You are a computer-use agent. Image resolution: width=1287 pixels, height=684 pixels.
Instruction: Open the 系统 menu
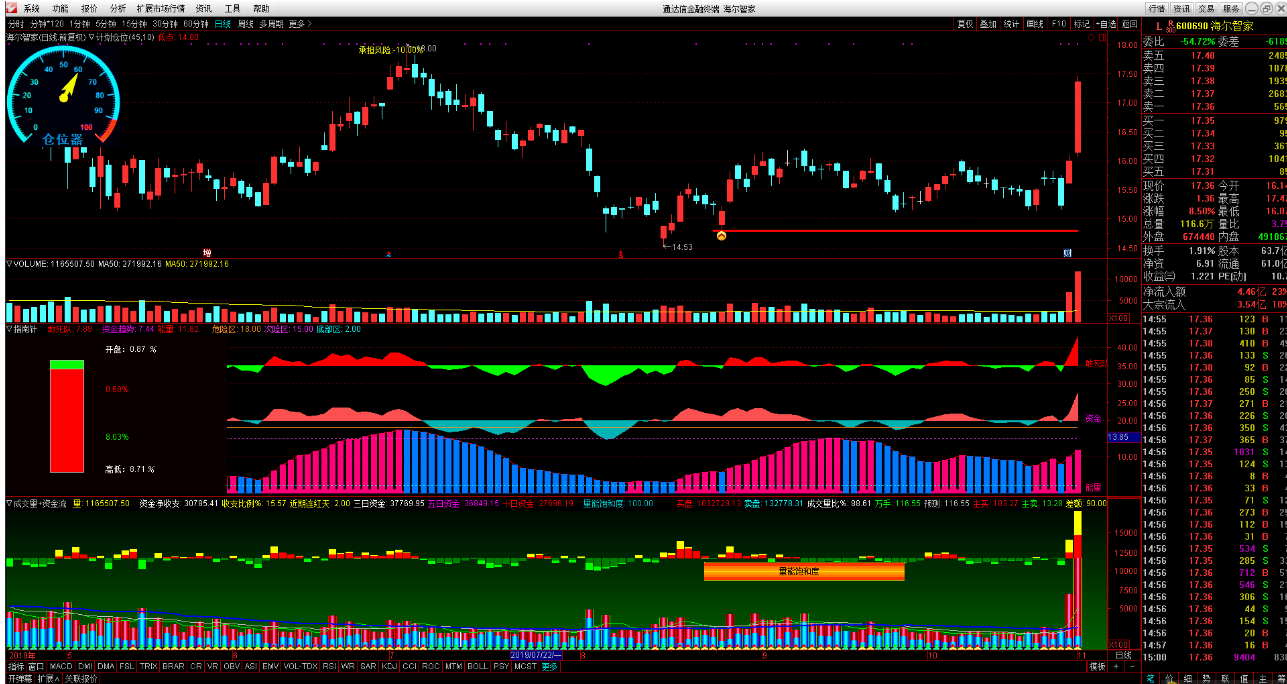(x=32, y=8)
